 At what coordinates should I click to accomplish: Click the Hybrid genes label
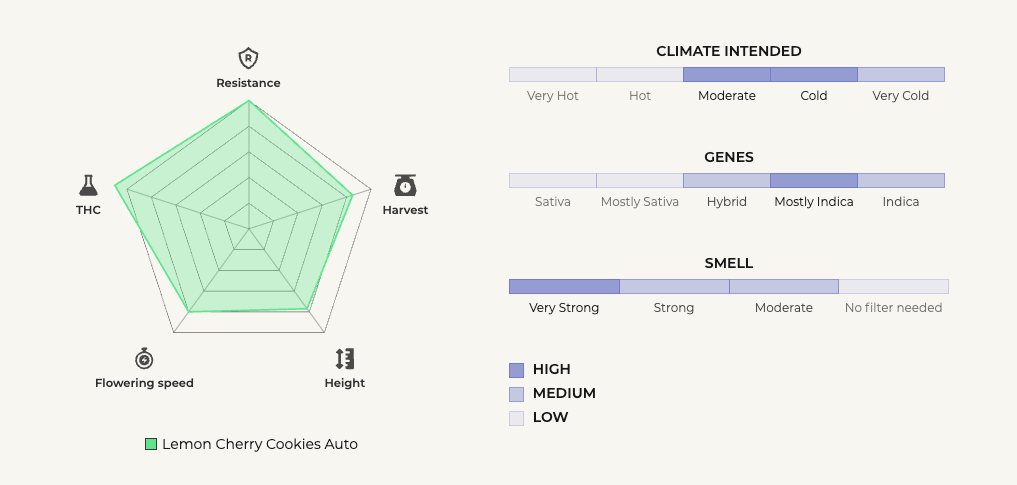coord(727,202)
